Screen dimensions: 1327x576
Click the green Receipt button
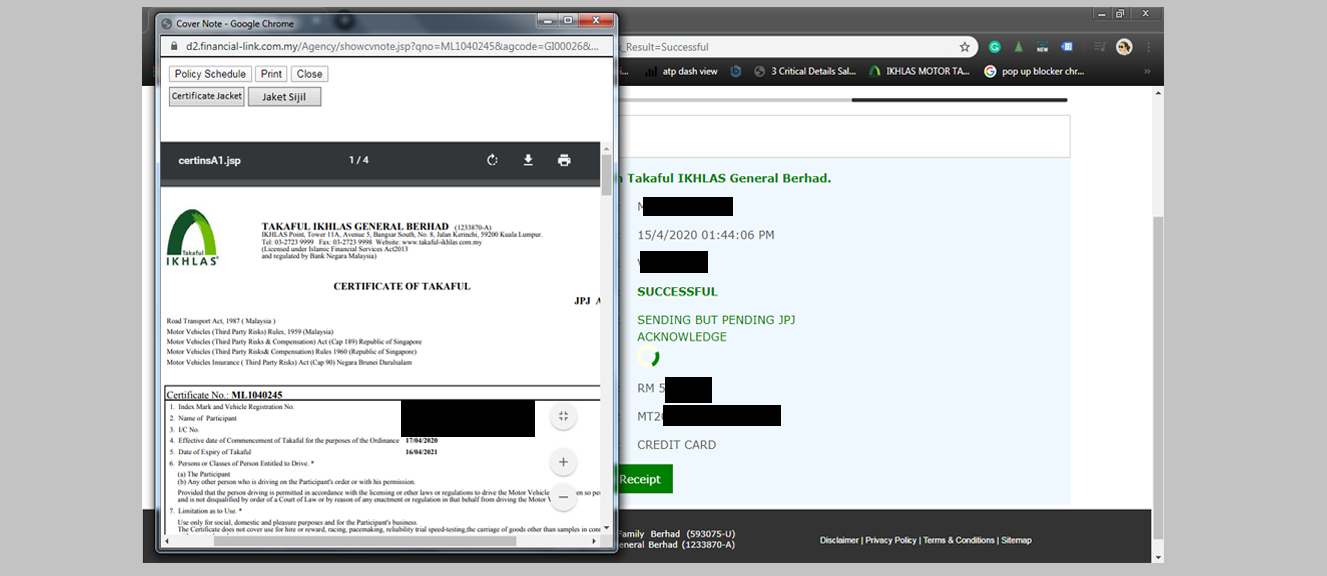644,479
